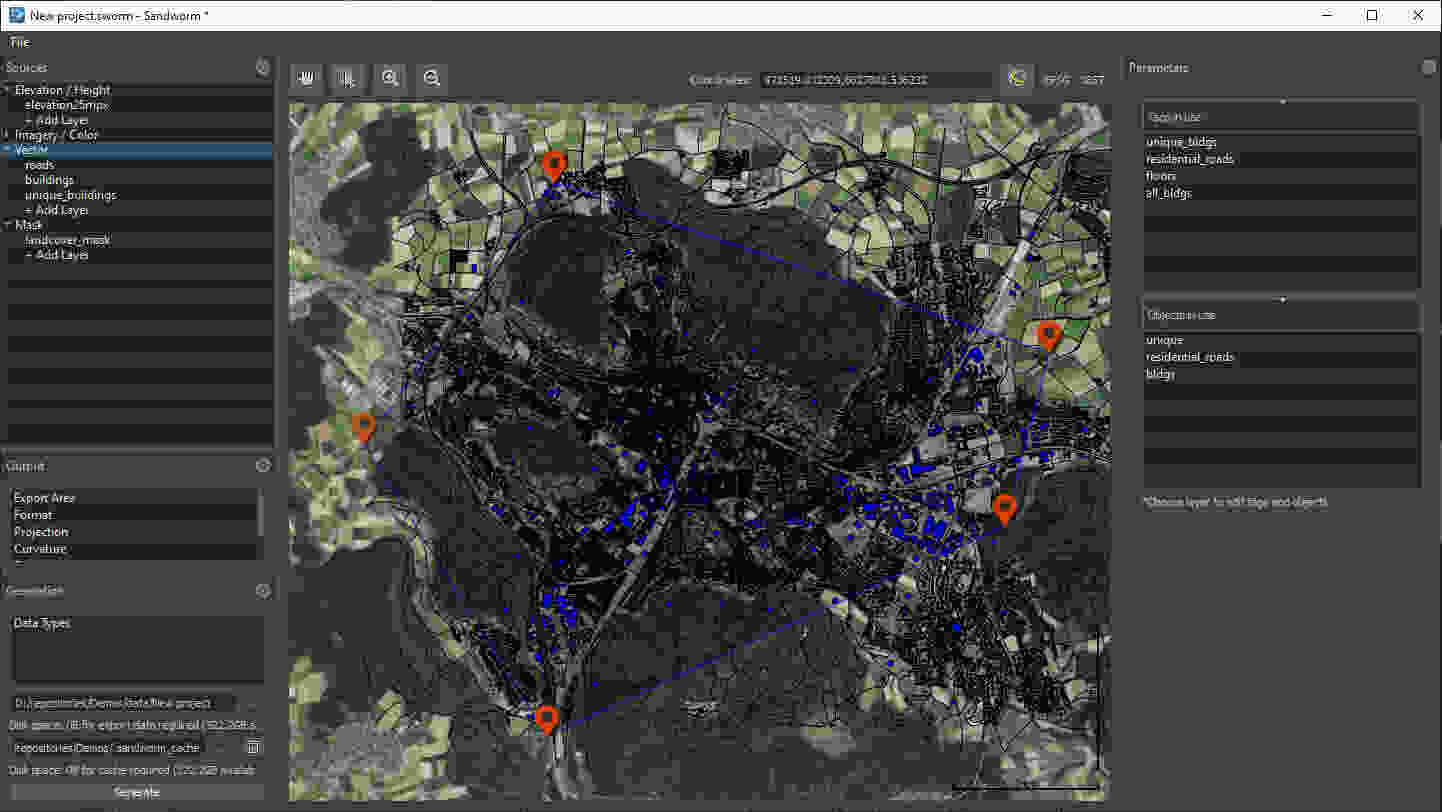The height and width of the screenshot is (812, 1442).
Task: Click the EPSG 3857 label
Action: tap(1074, 79)
